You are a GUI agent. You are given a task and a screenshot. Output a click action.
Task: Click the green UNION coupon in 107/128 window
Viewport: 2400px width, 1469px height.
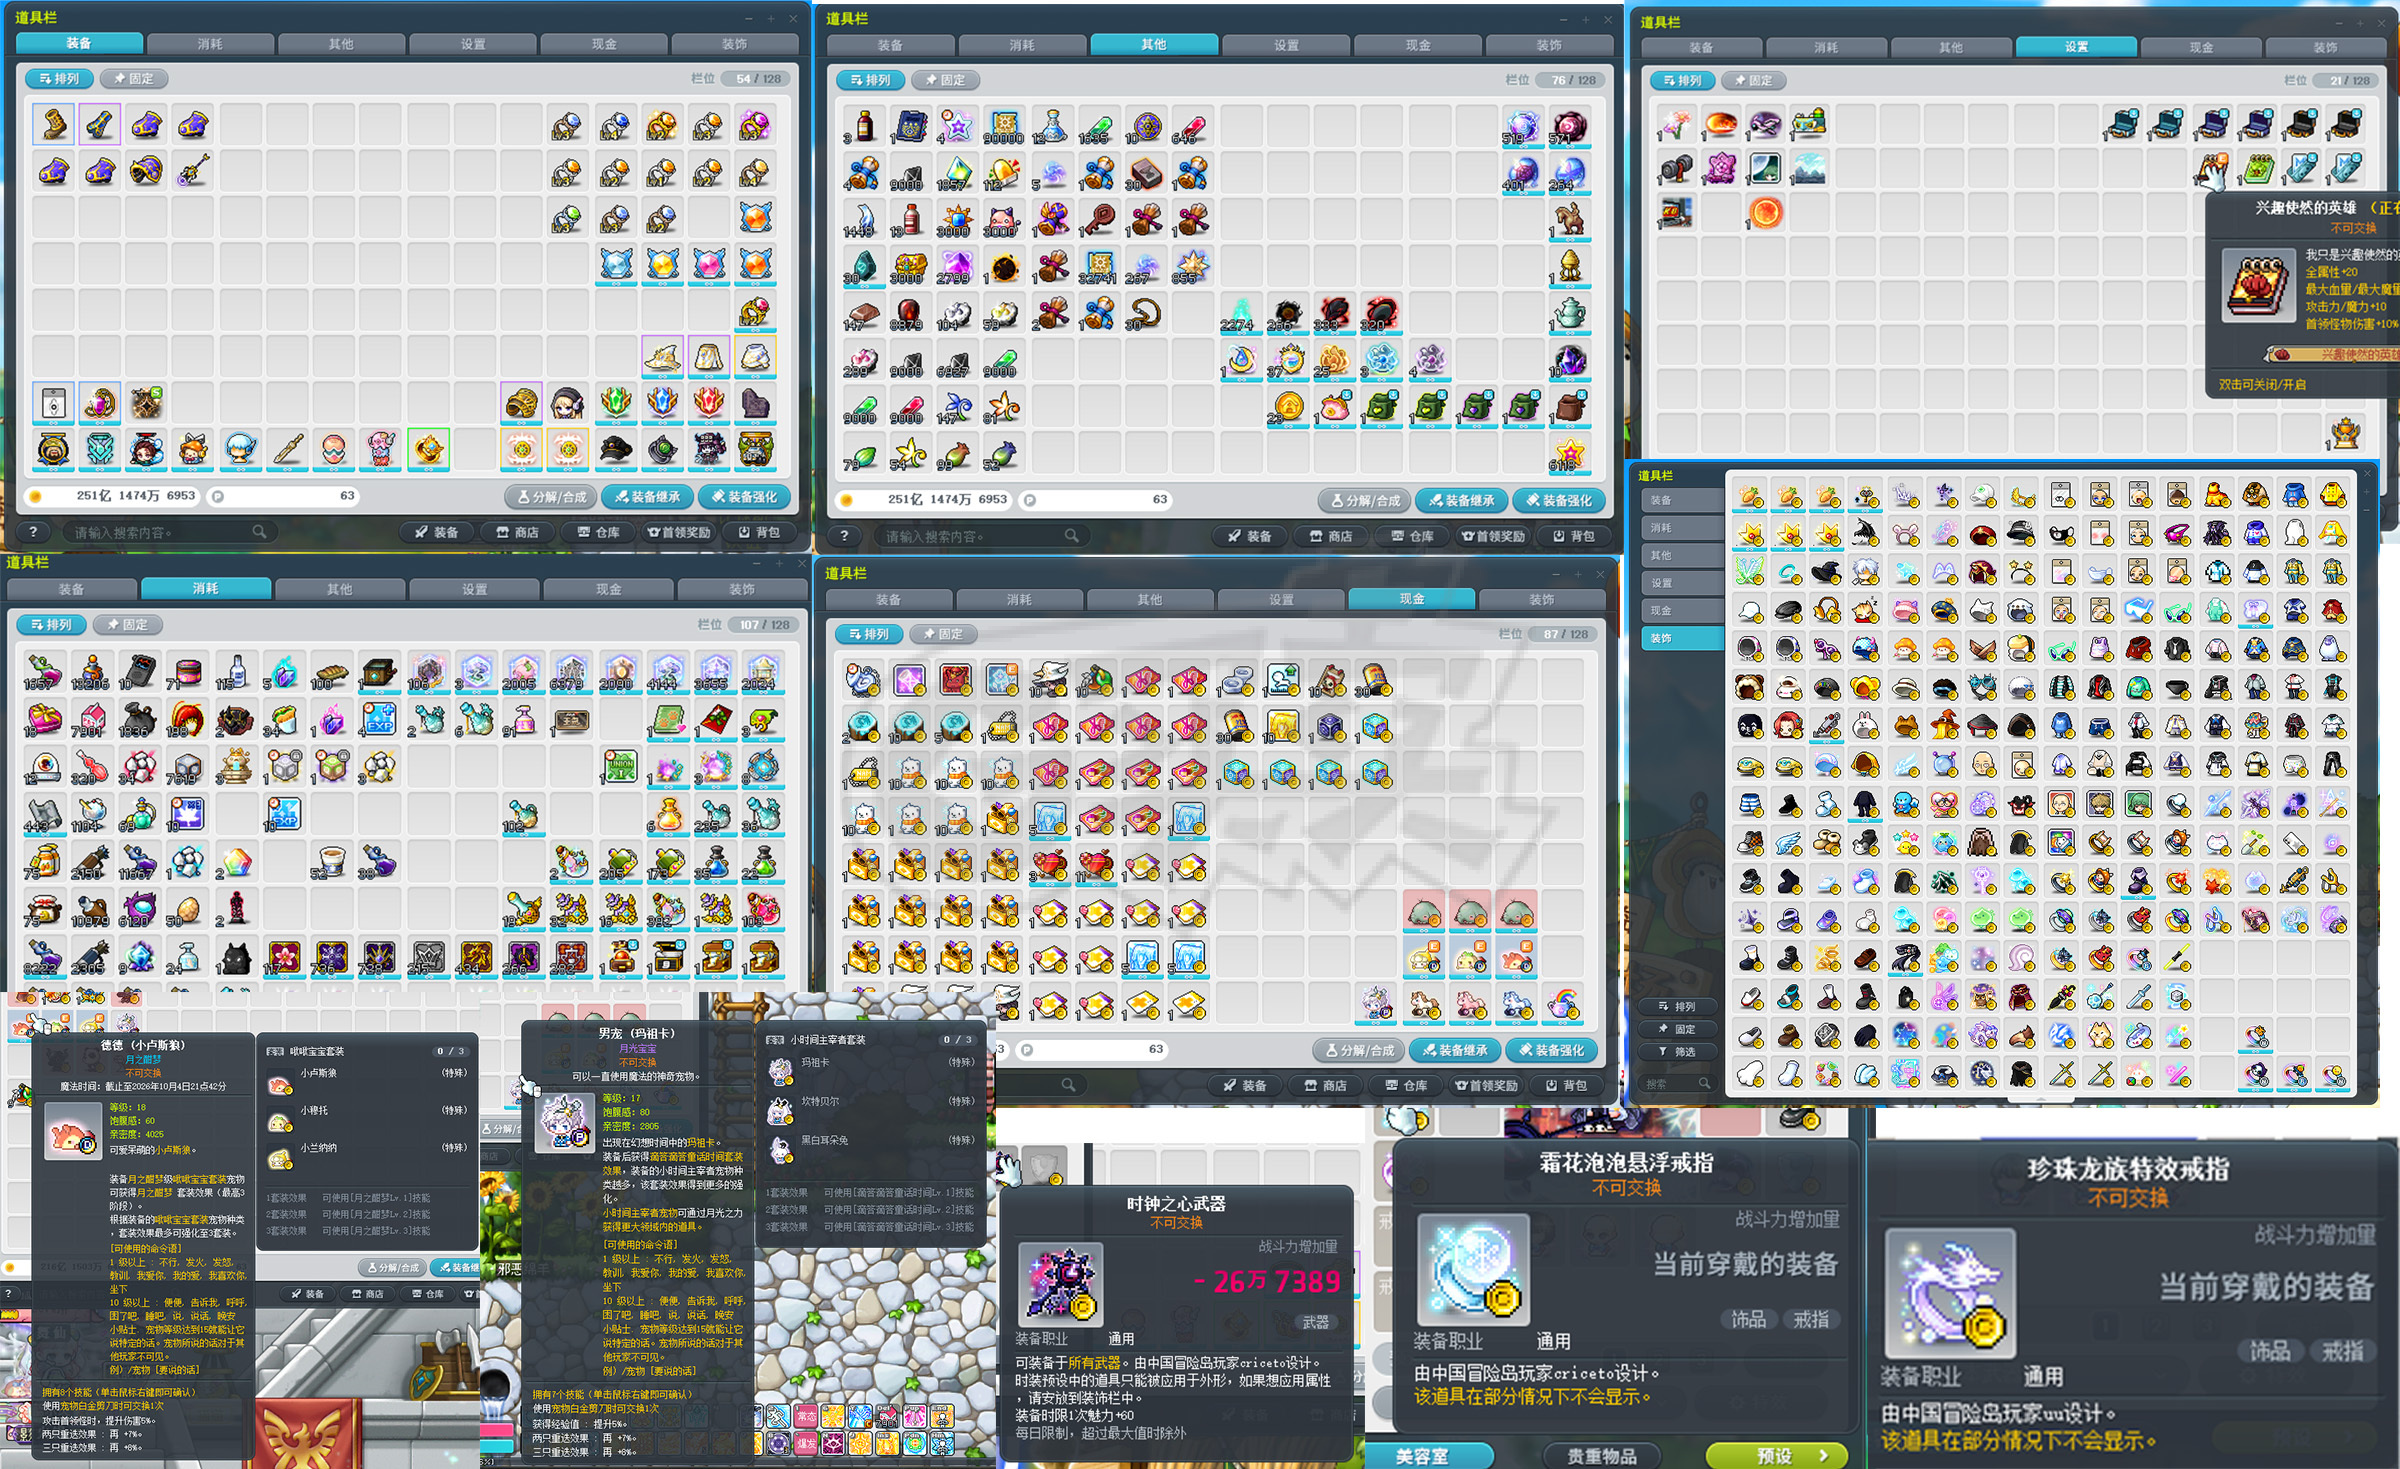point(620,767)
